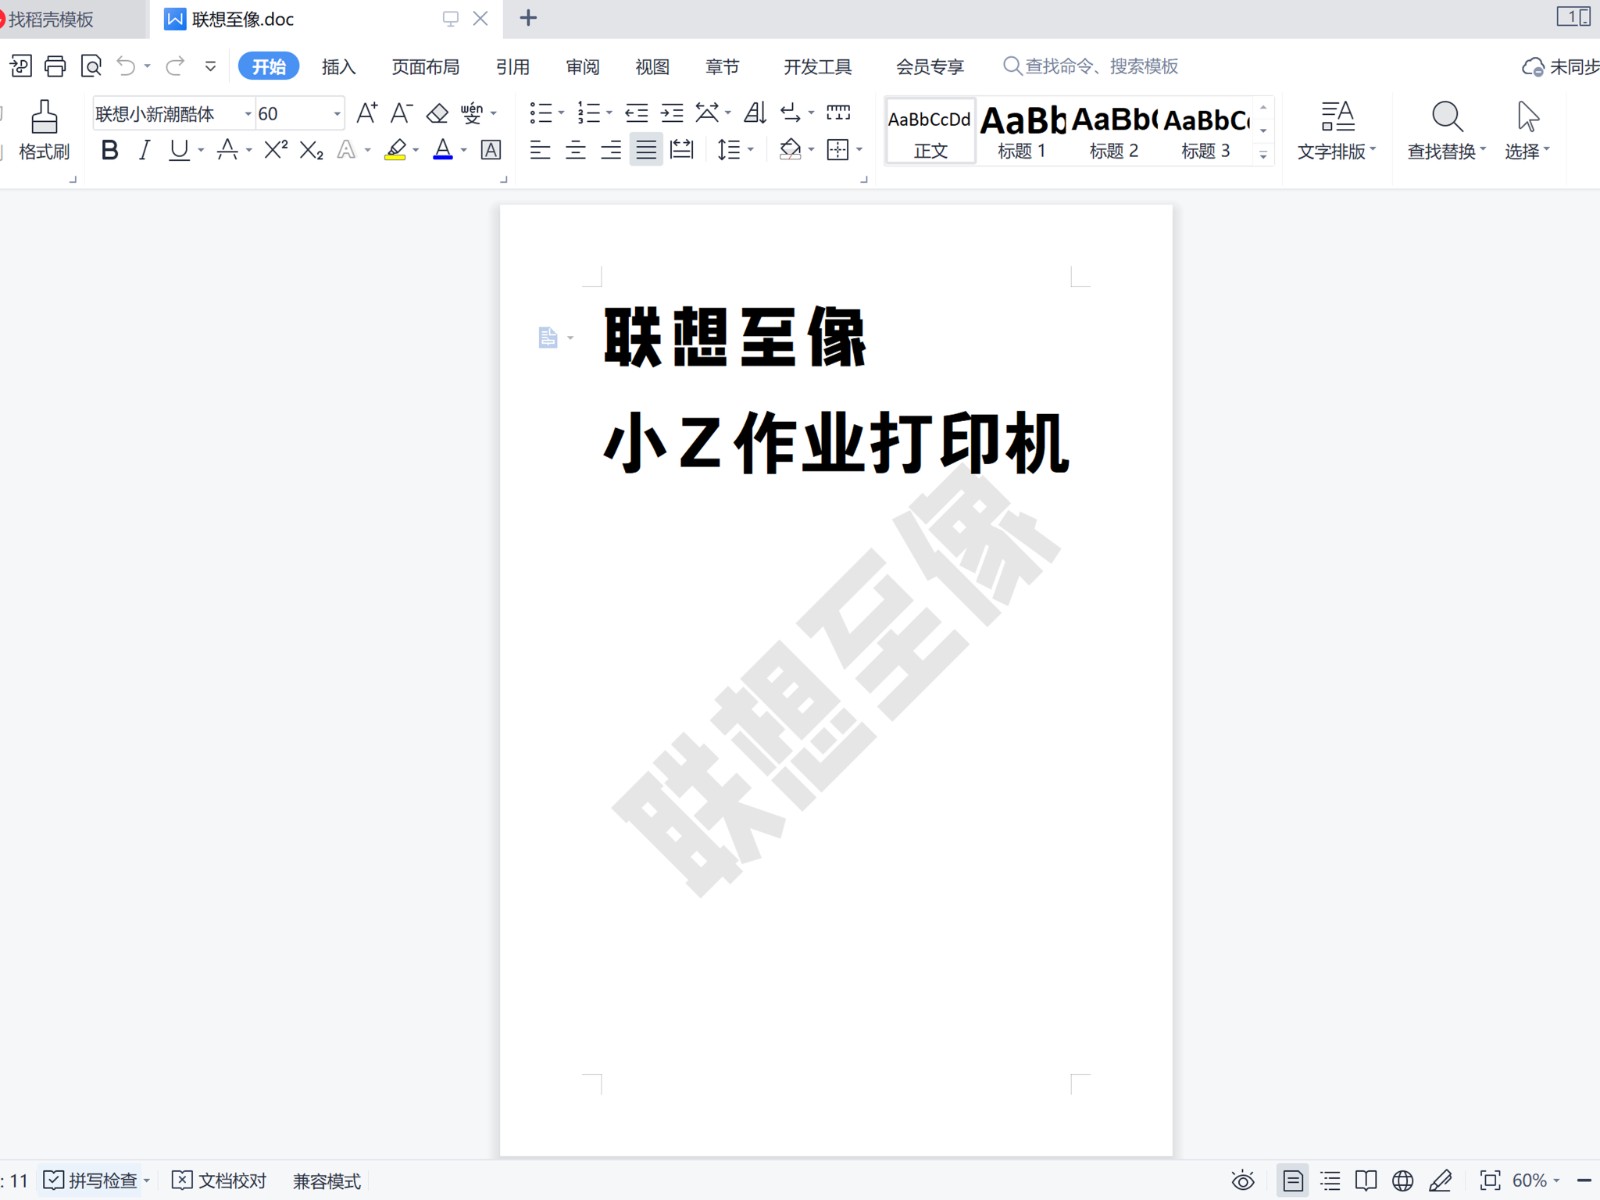Toggle eye protection mode icon

[x=1243, y=1181]
